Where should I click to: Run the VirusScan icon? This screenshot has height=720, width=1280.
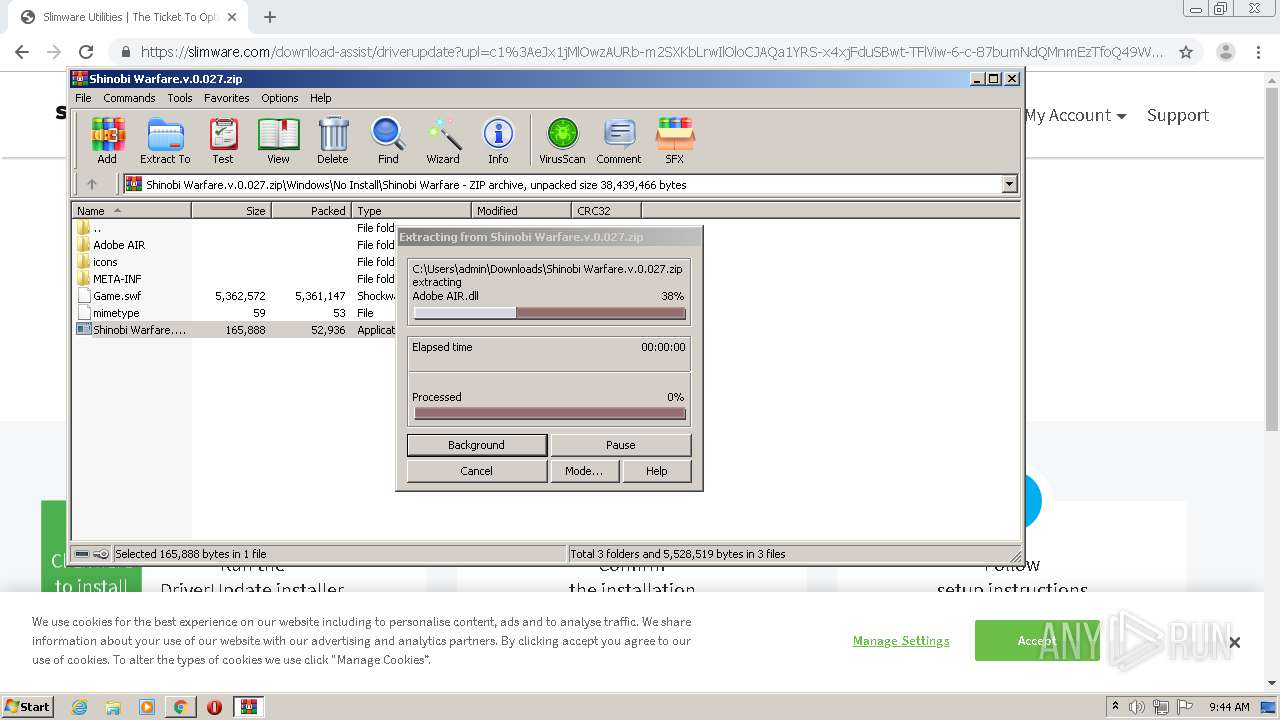(562, 140)
